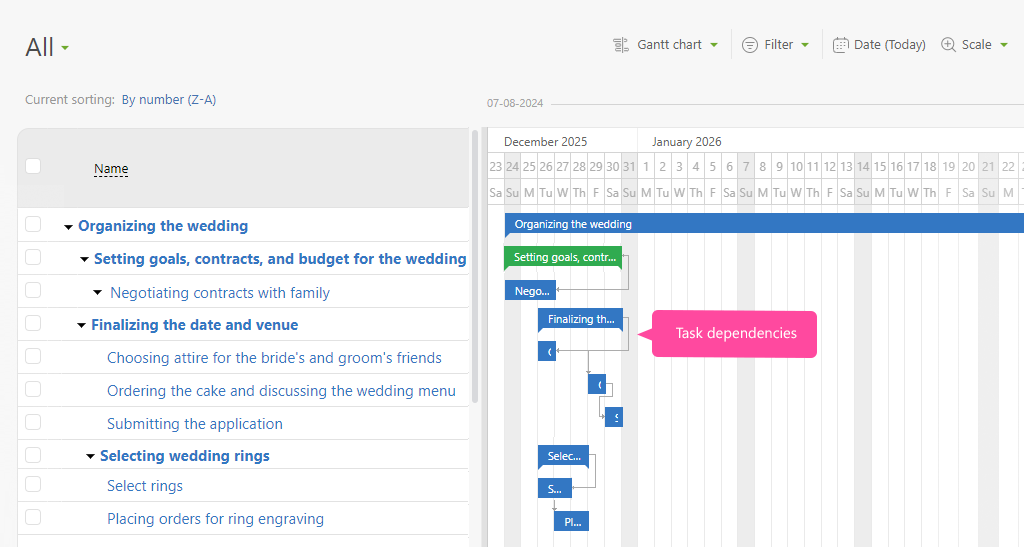The height and width of the screenshot is (547, 1024).
Task: Check the box for Select rings
Action: pyautogui.click(x=33, y=485)
